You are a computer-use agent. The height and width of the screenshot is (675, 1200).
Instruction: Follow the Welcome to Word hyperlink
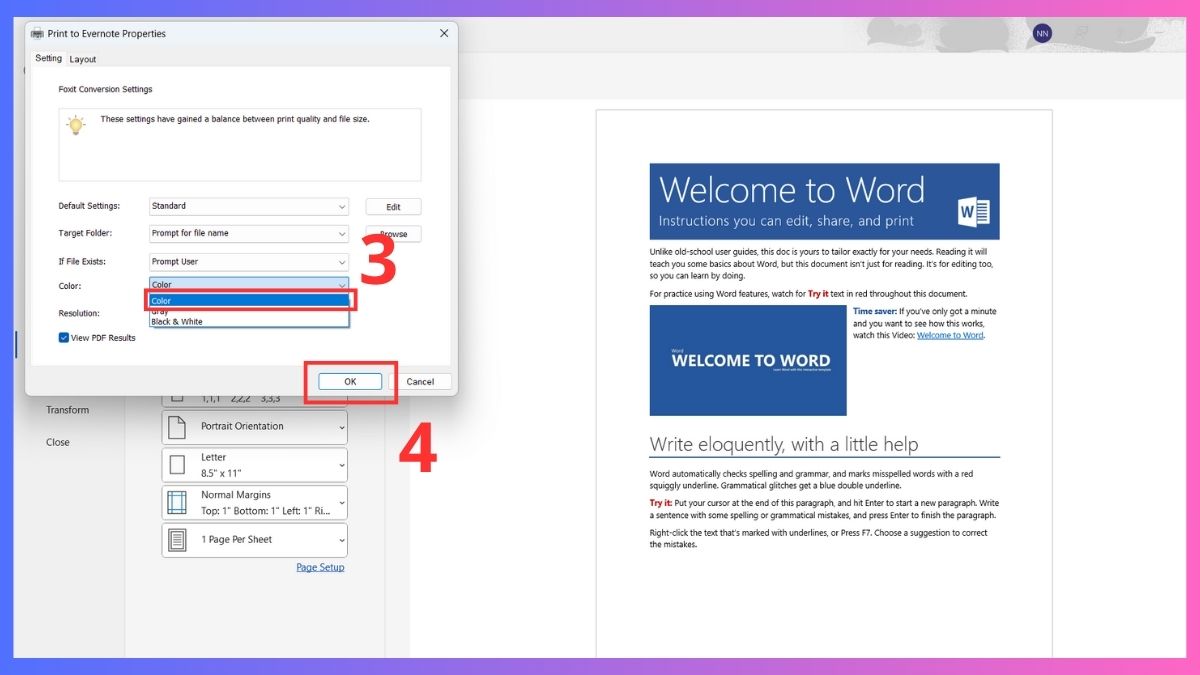coord(950,336)
